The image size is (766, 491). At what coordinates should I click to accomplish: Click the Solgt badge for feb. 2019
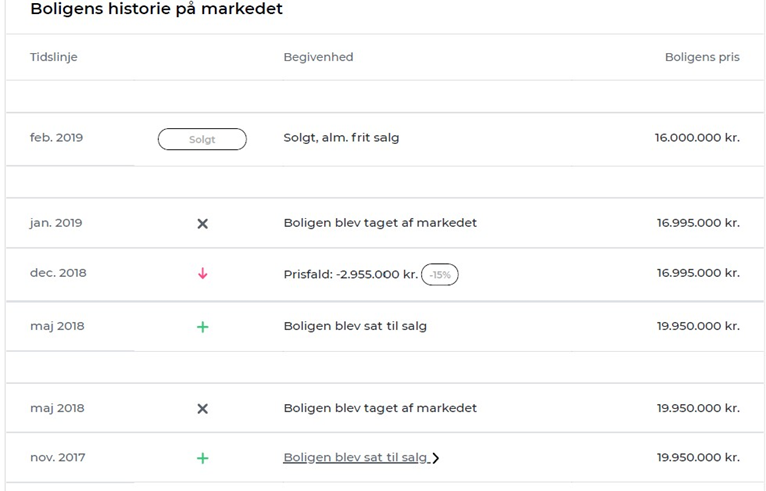(202, 139)
